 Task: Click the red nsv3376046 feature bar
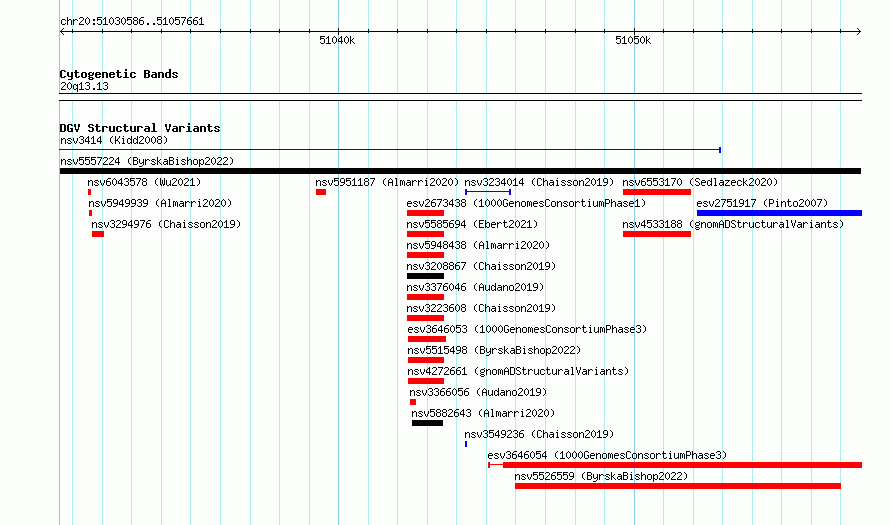(x=425, y=297)
